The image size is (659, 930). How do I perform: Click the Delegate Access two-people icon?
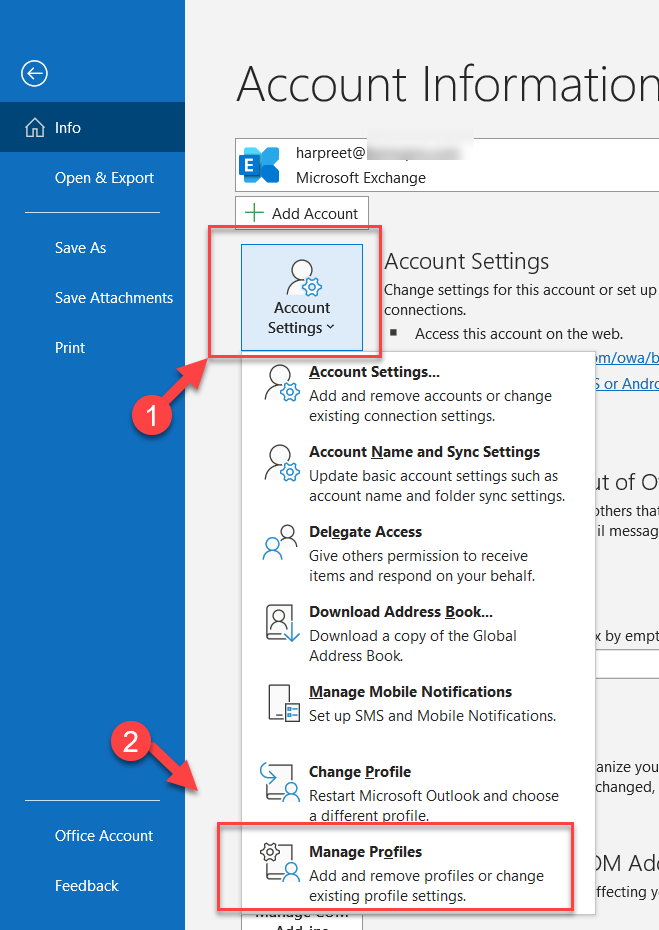click(x=279, y=542)
